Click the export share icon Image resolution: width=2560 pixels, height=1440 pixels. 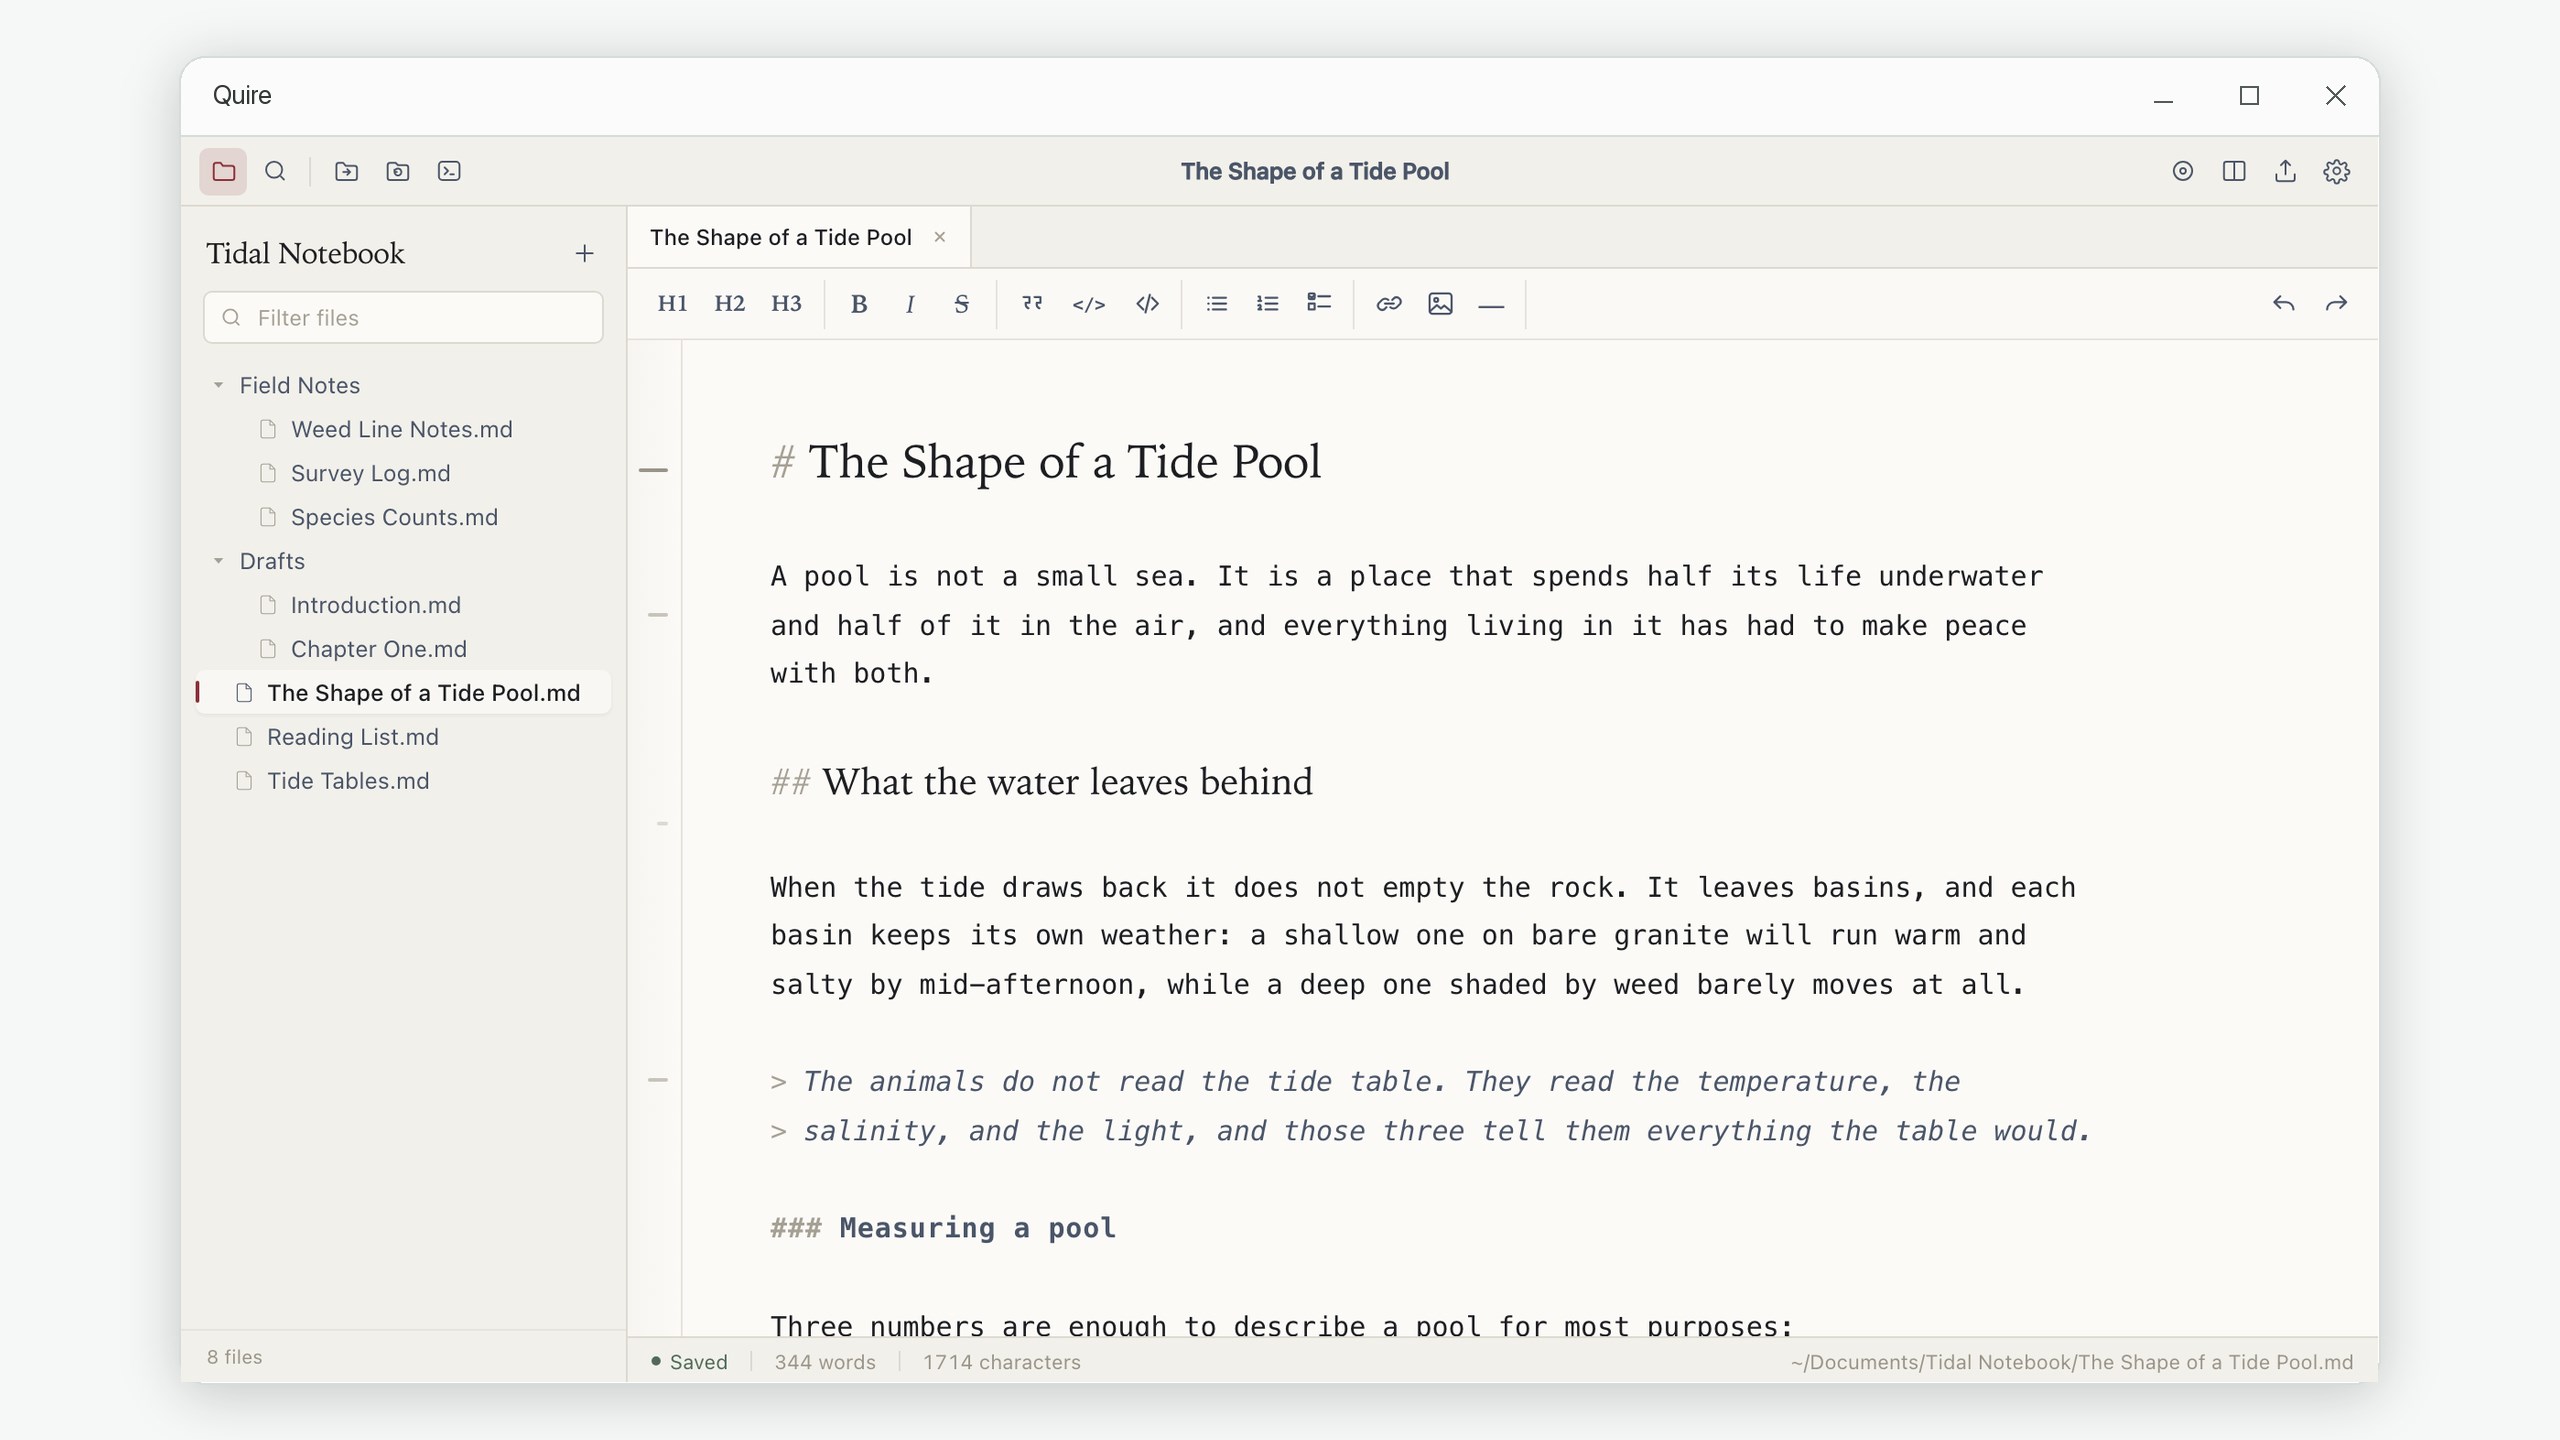[x=2285, y=171]
